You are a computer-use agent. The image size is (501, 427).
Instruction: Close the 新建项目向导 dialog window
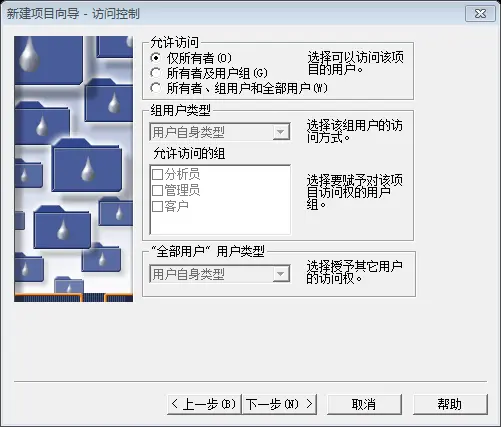click(x=480, y=14)
